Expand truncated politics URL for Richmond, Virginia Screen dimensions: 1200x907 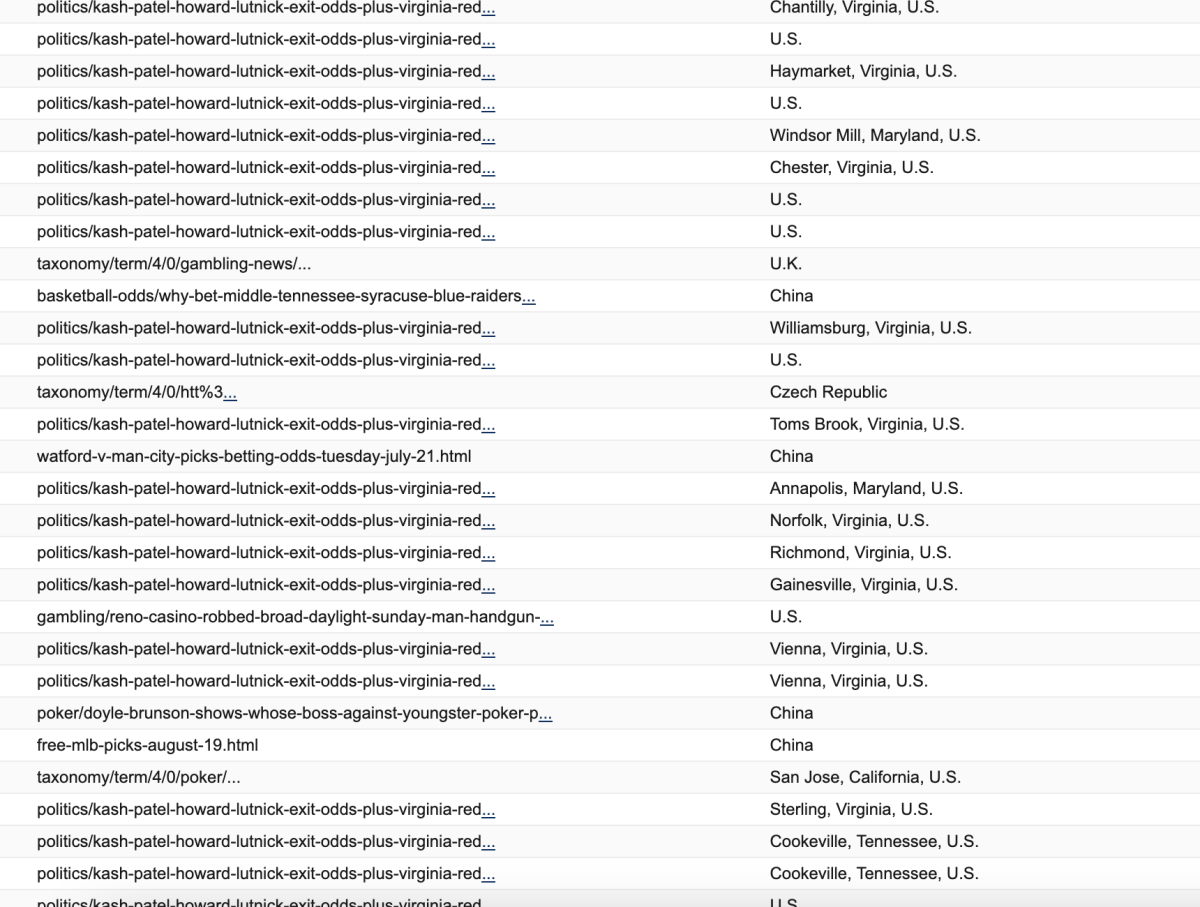pyautogui.click(x=488, y=553)
